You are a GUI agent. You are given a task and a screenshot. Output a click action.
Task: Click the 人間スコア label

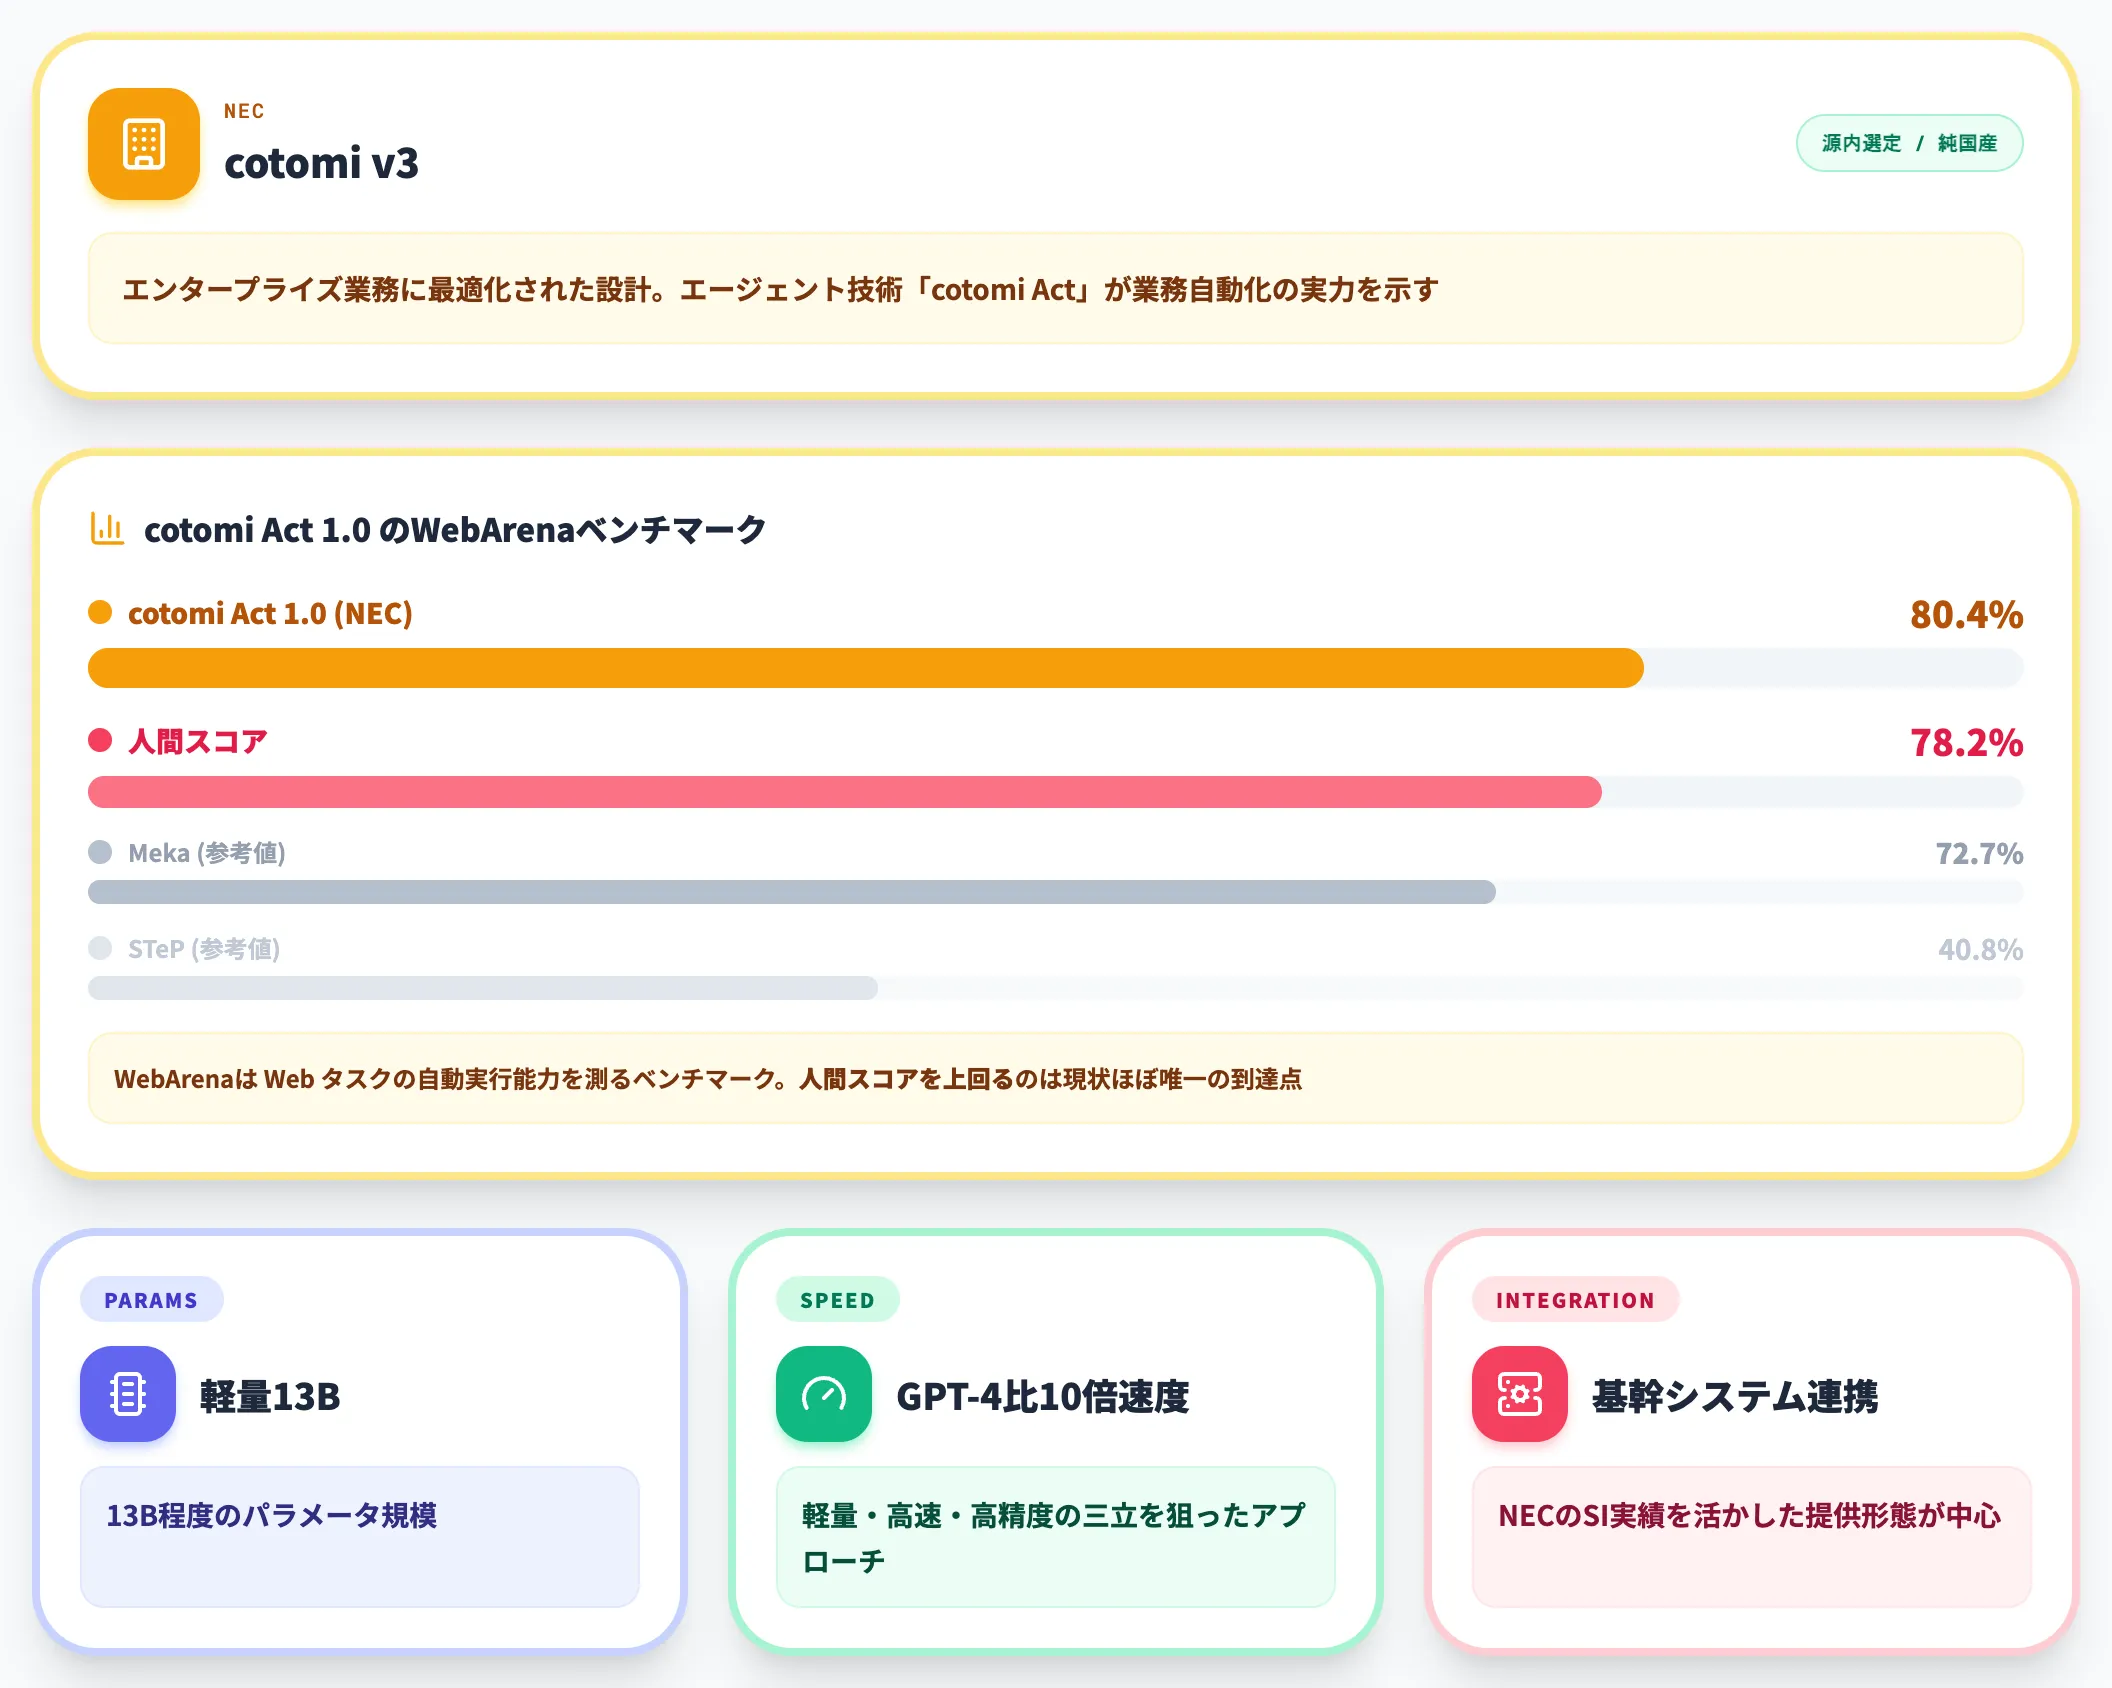pyautogui.click(x=198, y=741)
